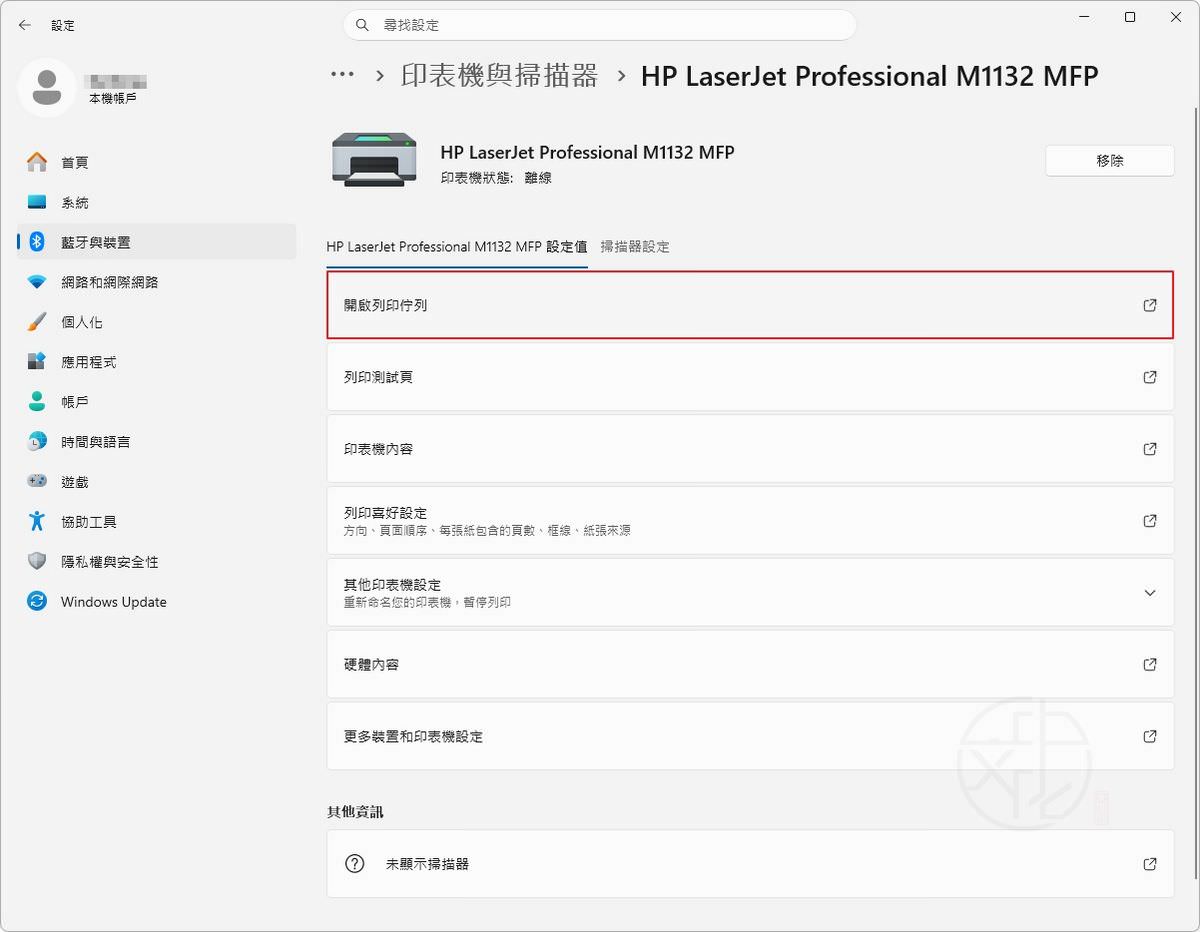Click the HP LaserJet printer image
1200x932 pixels.
372,160
